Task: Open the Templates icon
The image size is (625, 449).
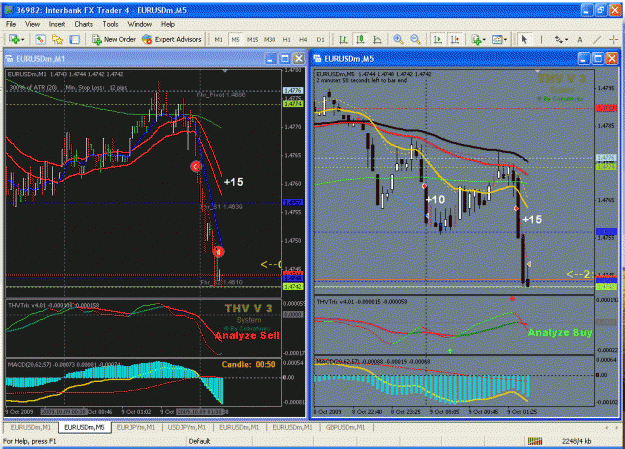Action: tap(497, 39)
